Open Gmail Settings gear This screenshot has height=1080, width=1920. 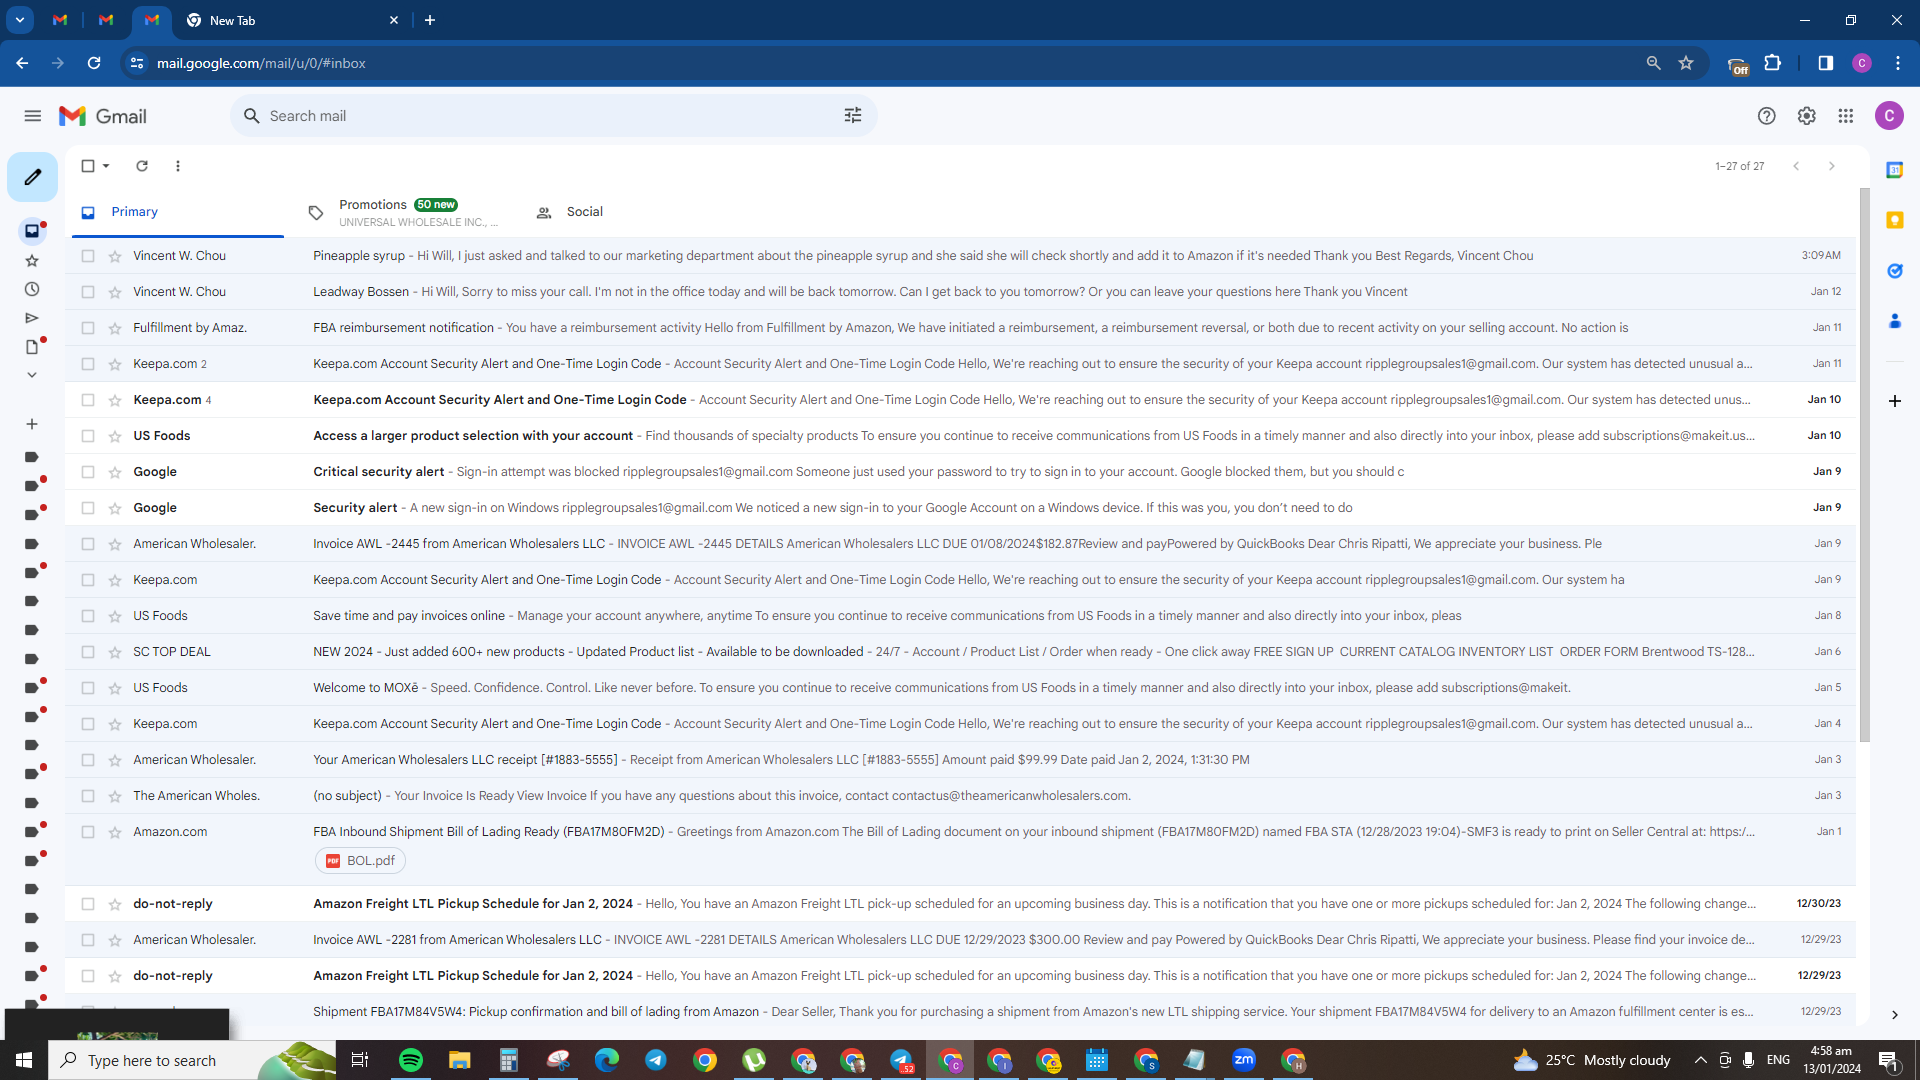coord(1806,116)
